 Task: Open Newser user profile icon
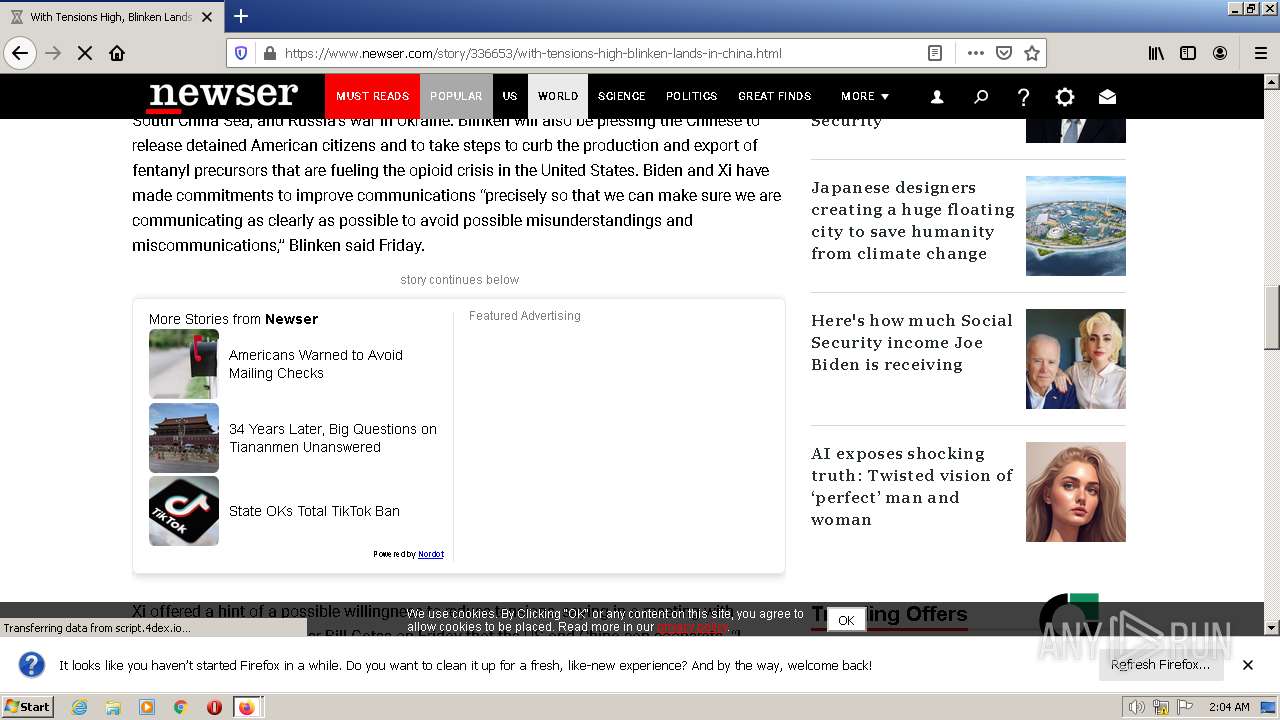[937, 97]
